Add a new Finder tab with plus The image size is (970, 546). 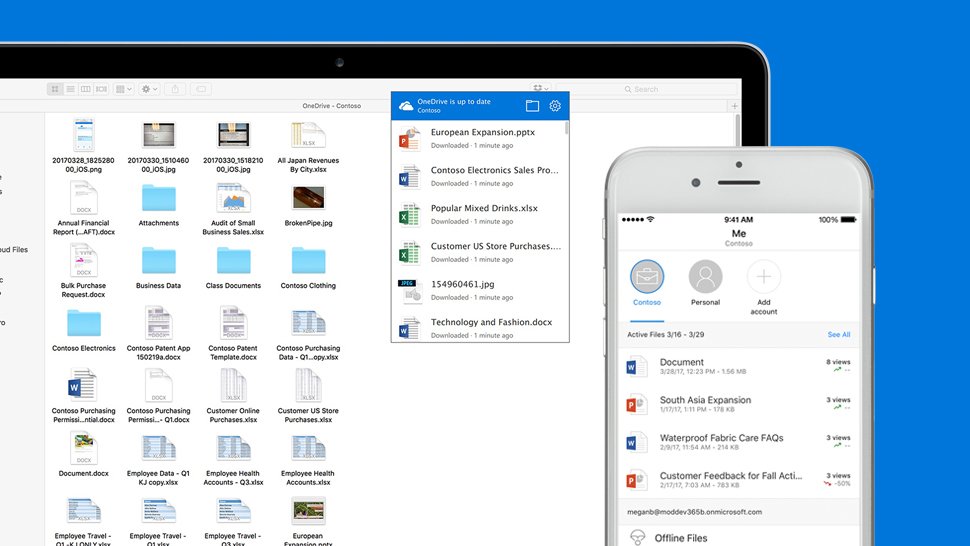coord(734,106)
